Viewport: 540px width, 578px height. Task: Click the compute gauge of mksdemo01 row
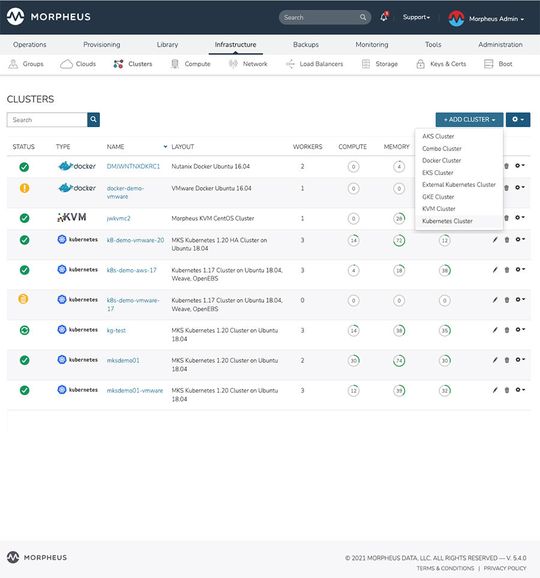(x=353, y=361)
